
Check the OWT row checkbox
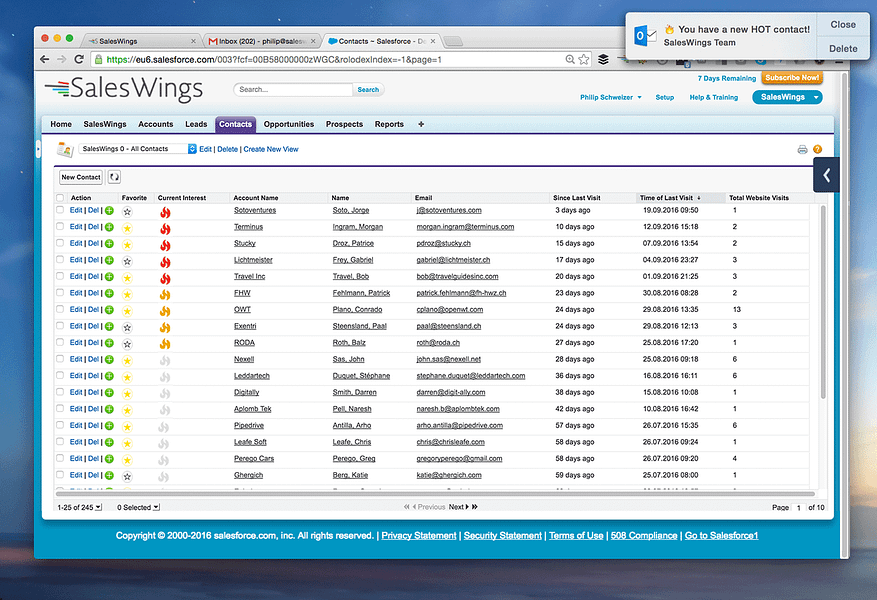tap(60, 309)
